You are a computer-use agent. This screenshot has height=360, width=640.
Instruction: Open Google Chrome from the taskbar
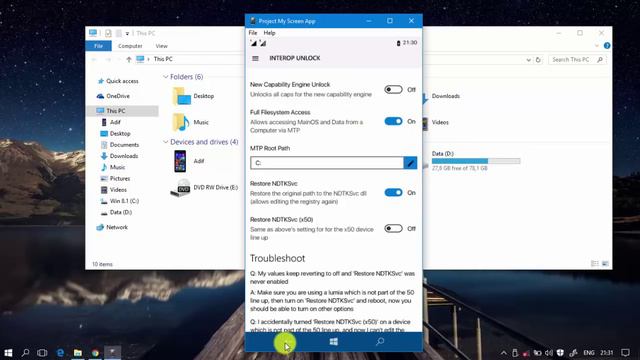click(x=95, y=353)
